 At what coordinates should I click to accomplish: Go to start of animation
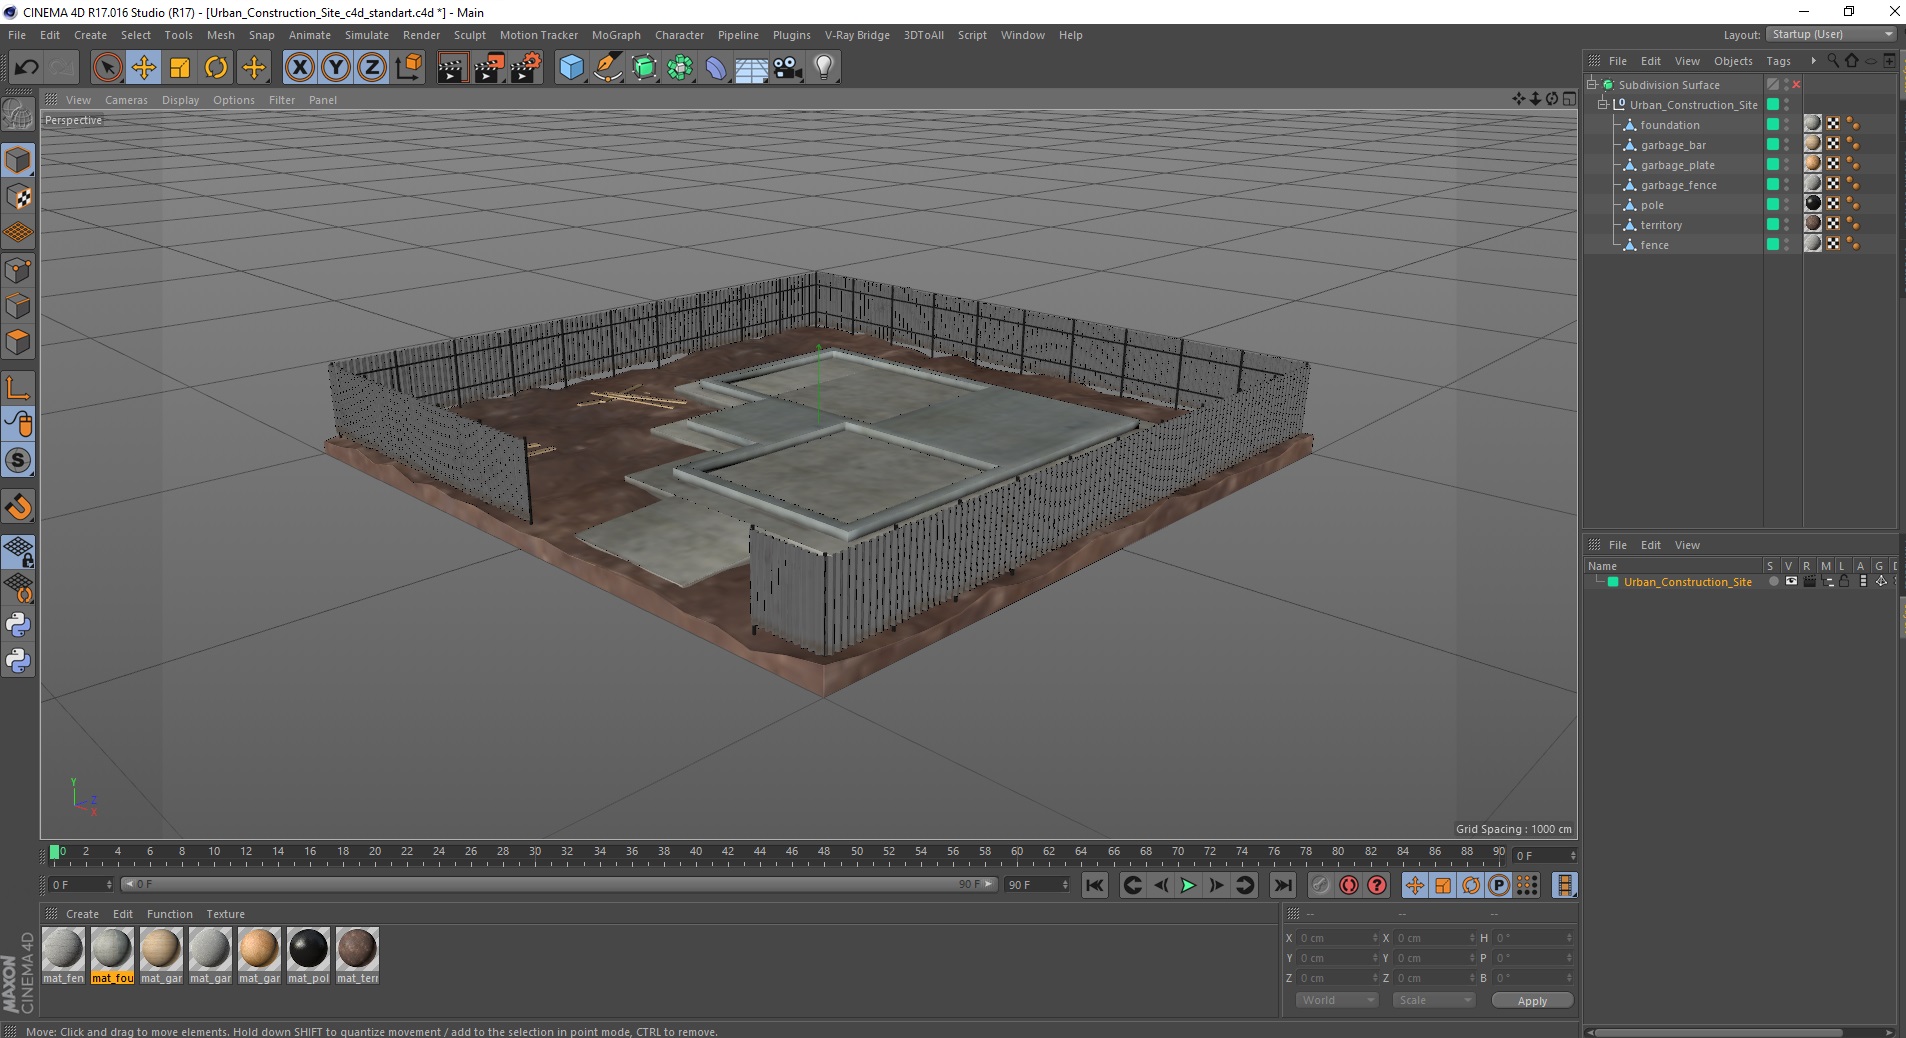1095,885
